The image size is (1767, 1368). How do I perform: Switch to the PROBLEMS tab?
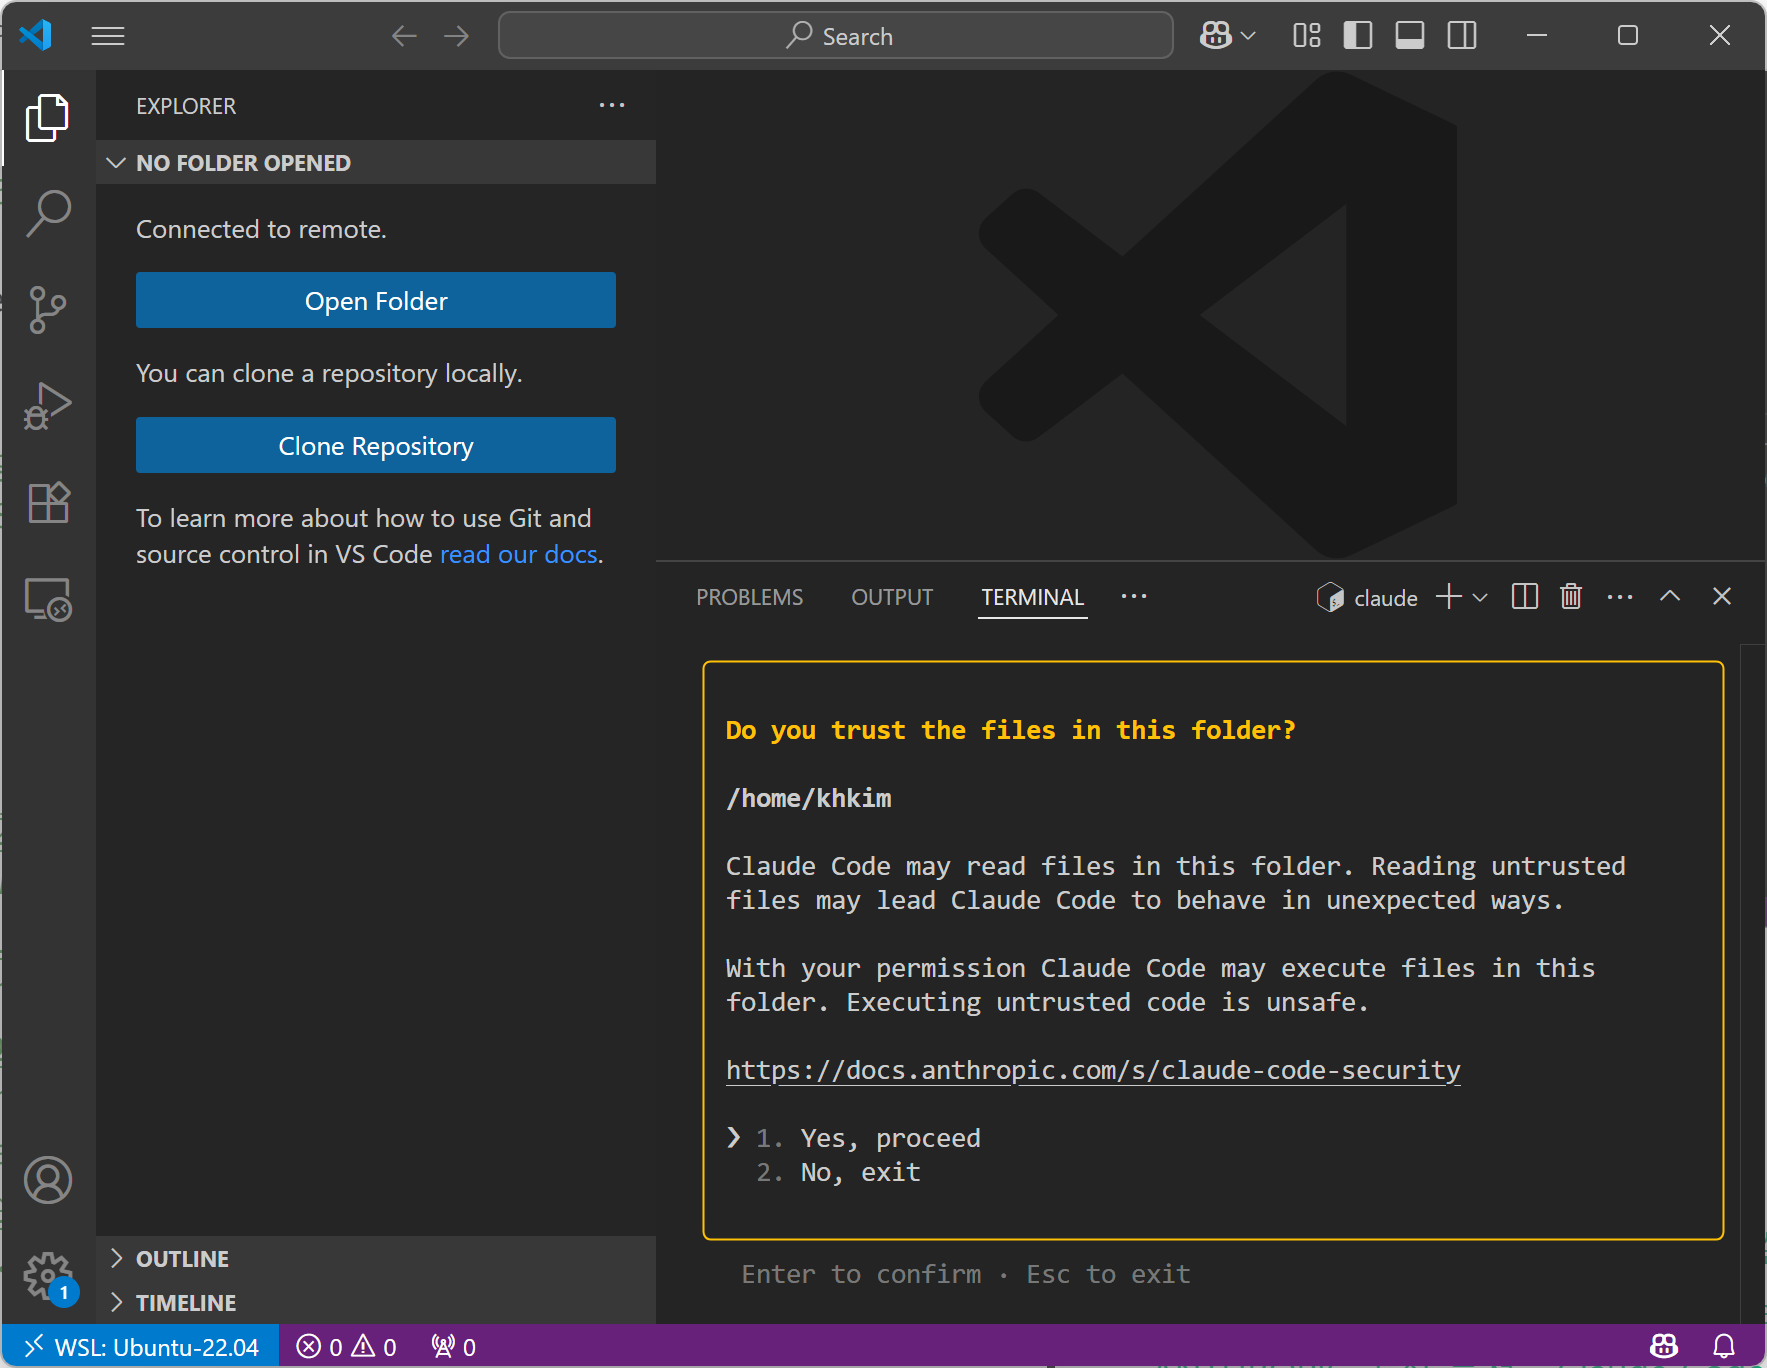[750, 597]
